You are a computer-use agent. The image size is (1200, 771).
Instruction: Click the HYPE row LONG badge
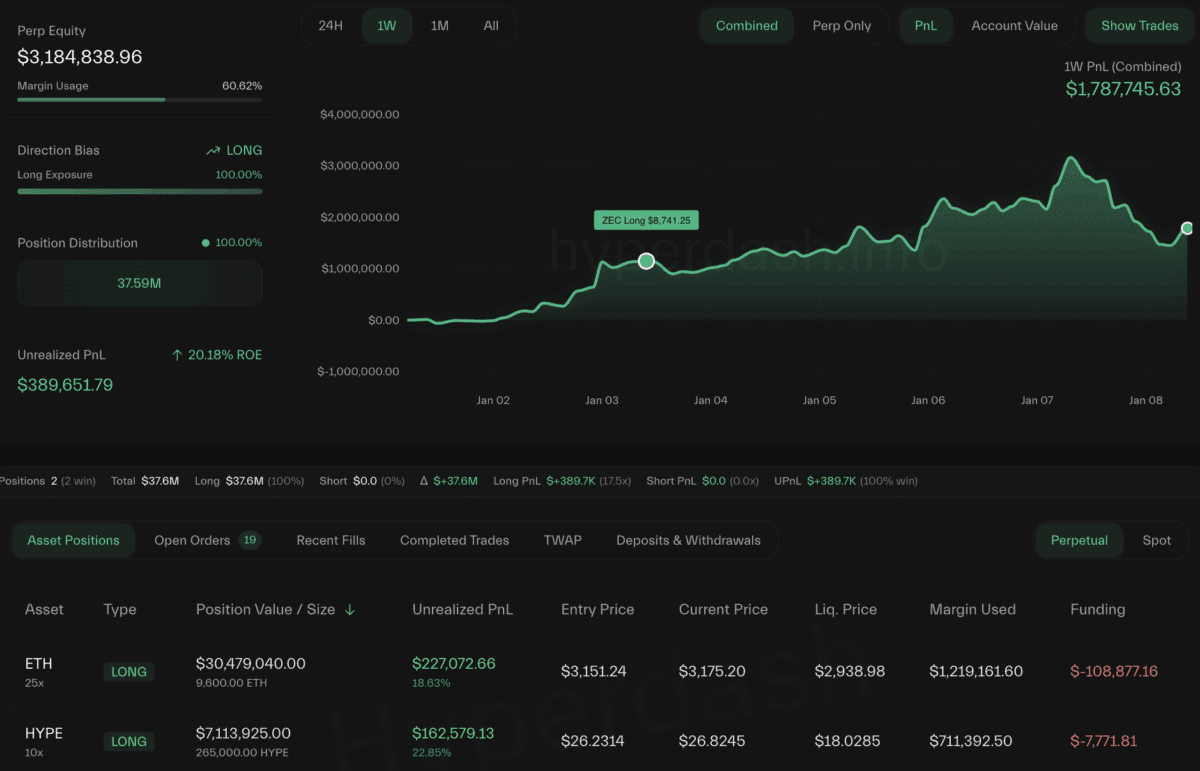coord(129,742)
